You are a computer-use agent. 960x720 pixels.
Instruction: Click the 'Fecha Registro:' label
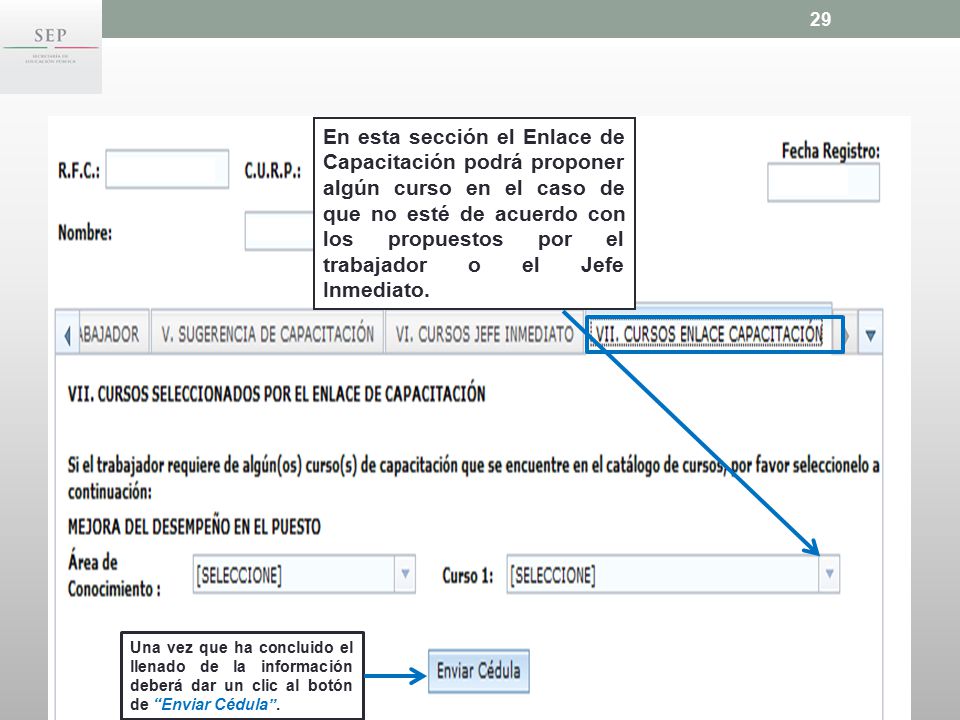[x=831, y=151]
